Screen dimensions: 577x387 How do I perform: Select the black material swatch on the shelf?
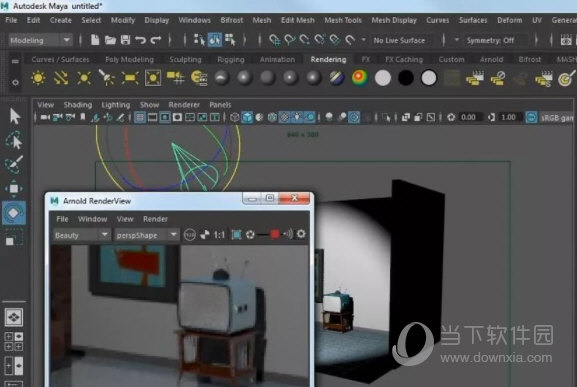pyautogui.click(x=406, y=78)
